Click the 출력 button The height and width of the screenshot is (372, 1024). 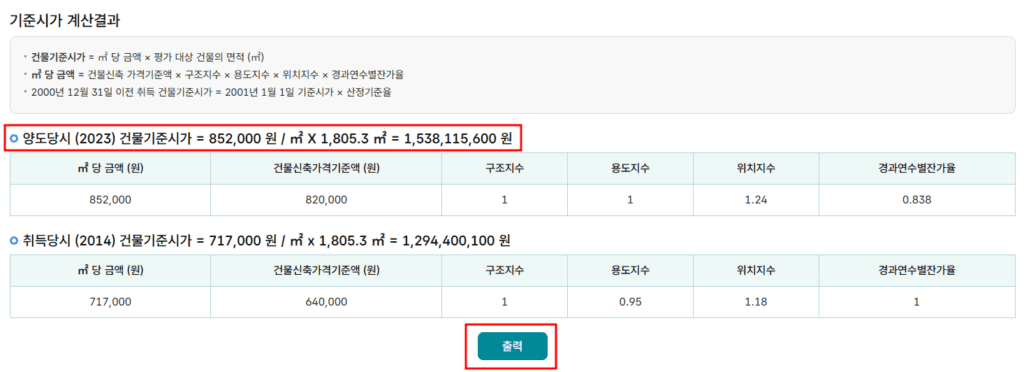pos(512,347)
